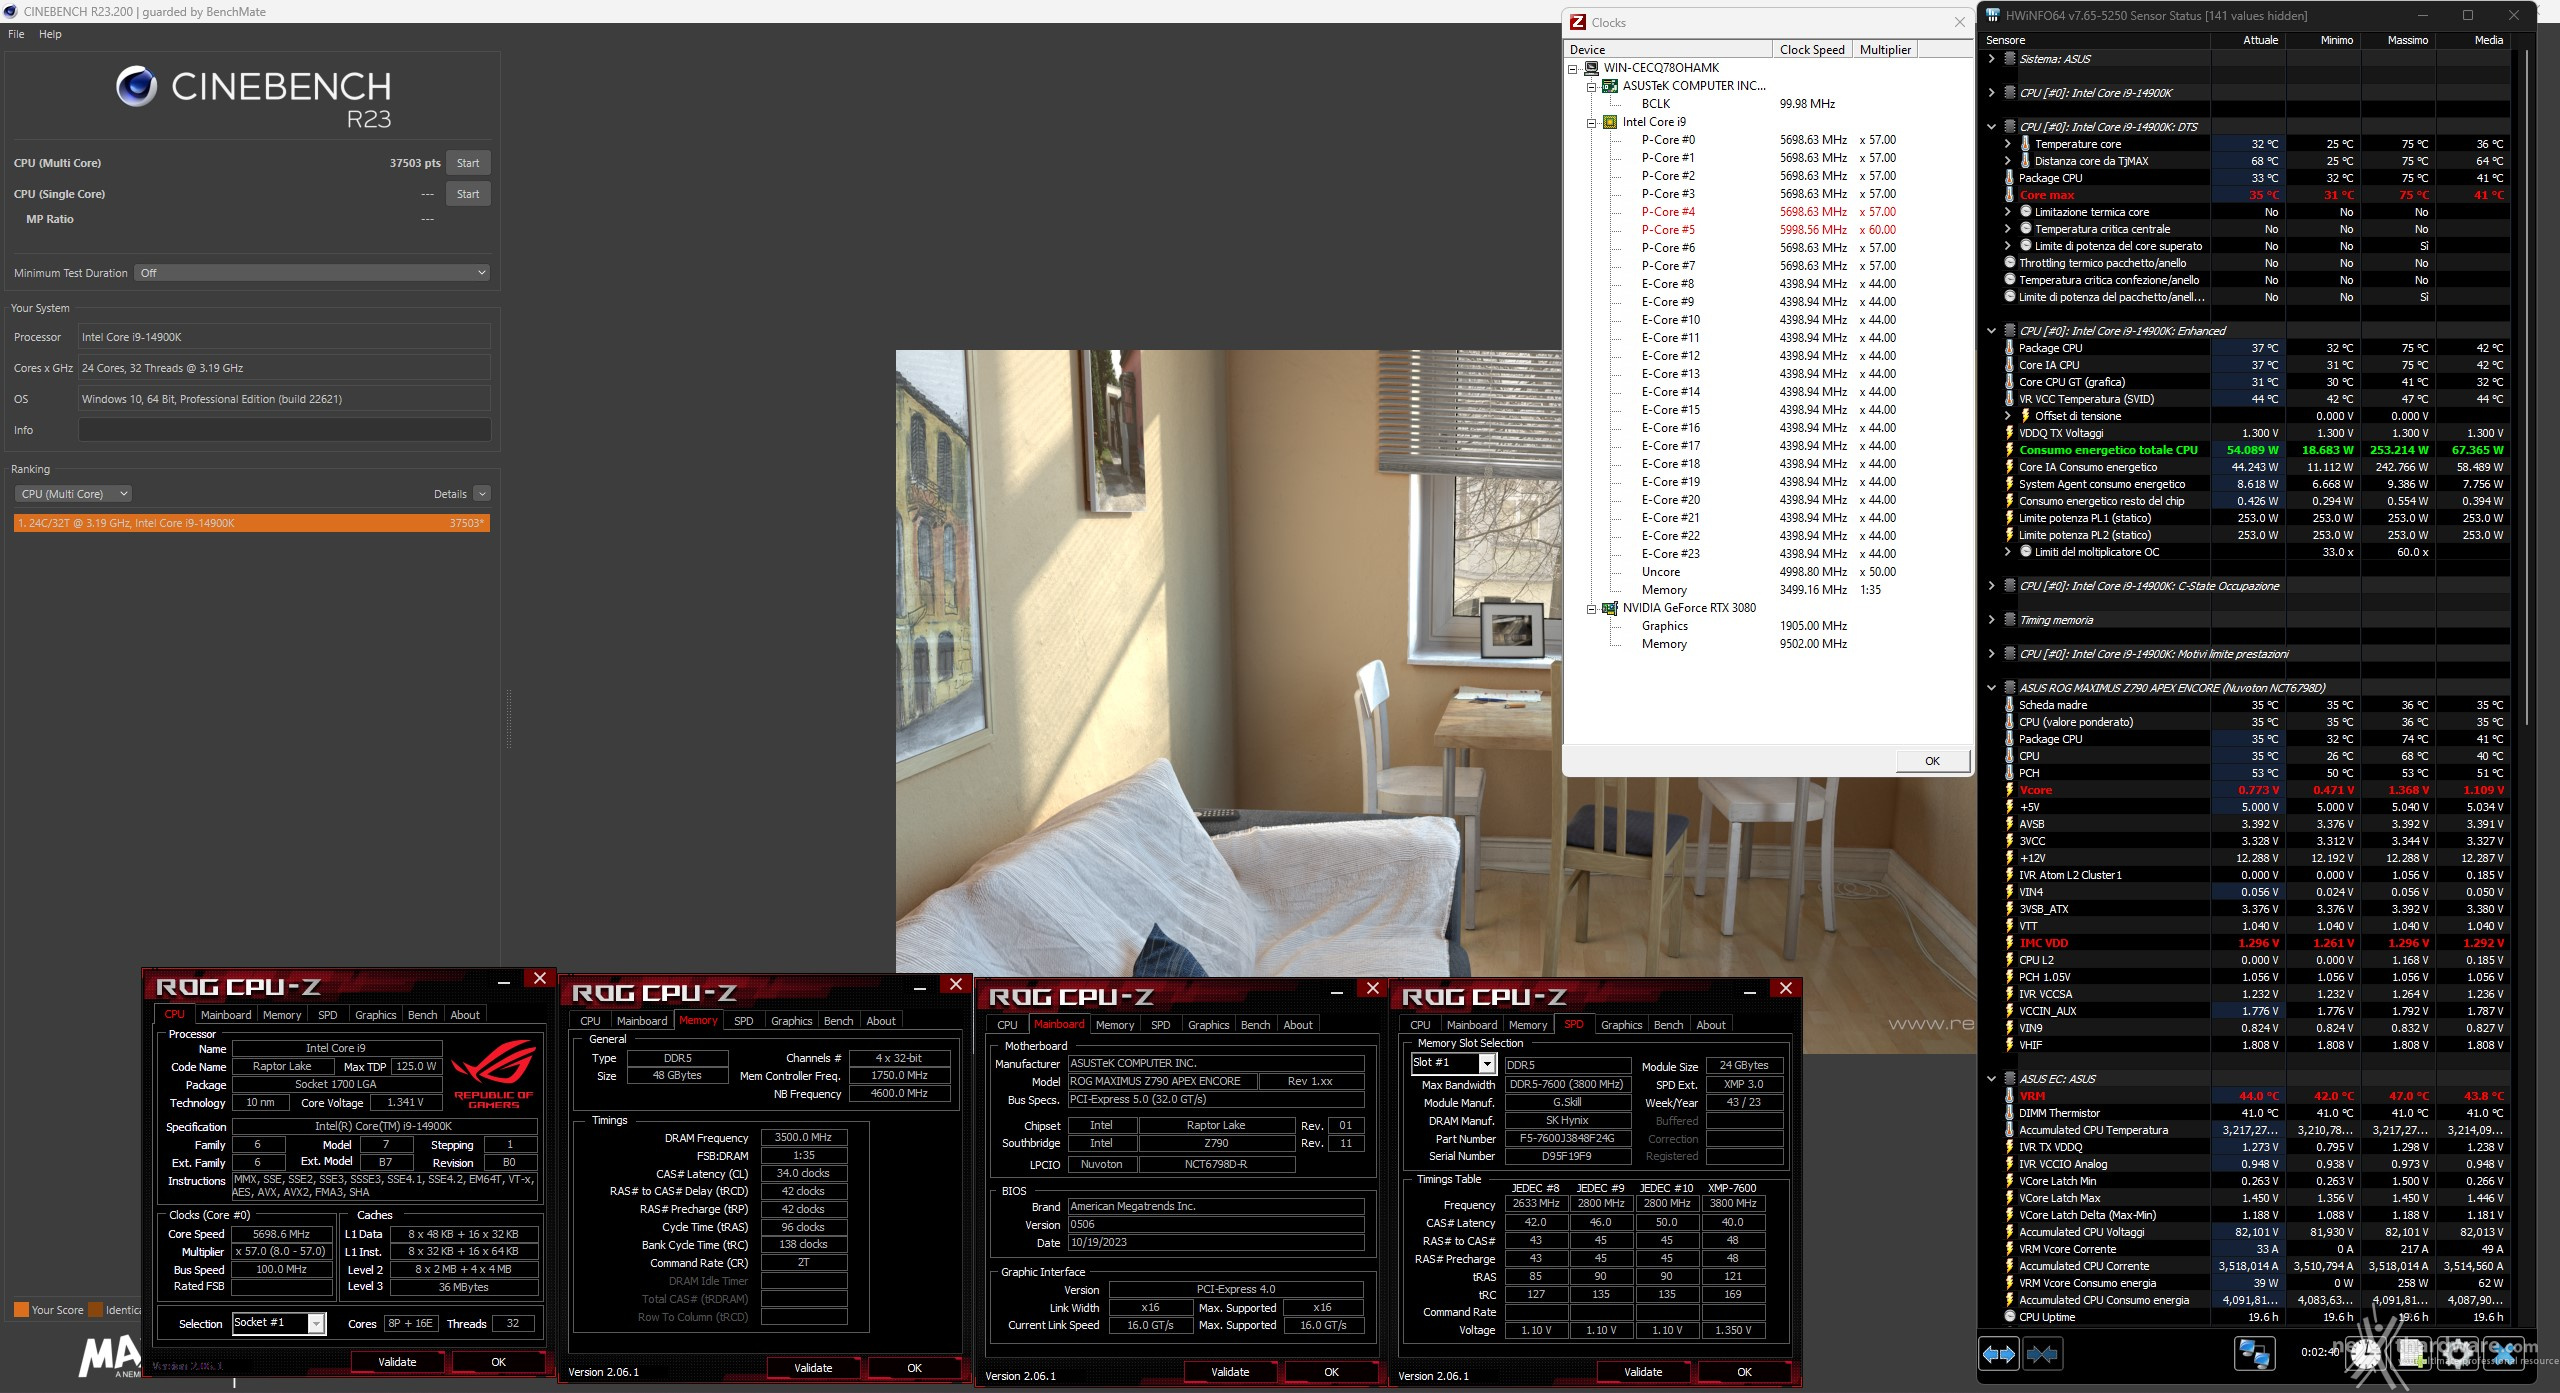Open the File menu in Cinebench

click(x=17, y=34)
